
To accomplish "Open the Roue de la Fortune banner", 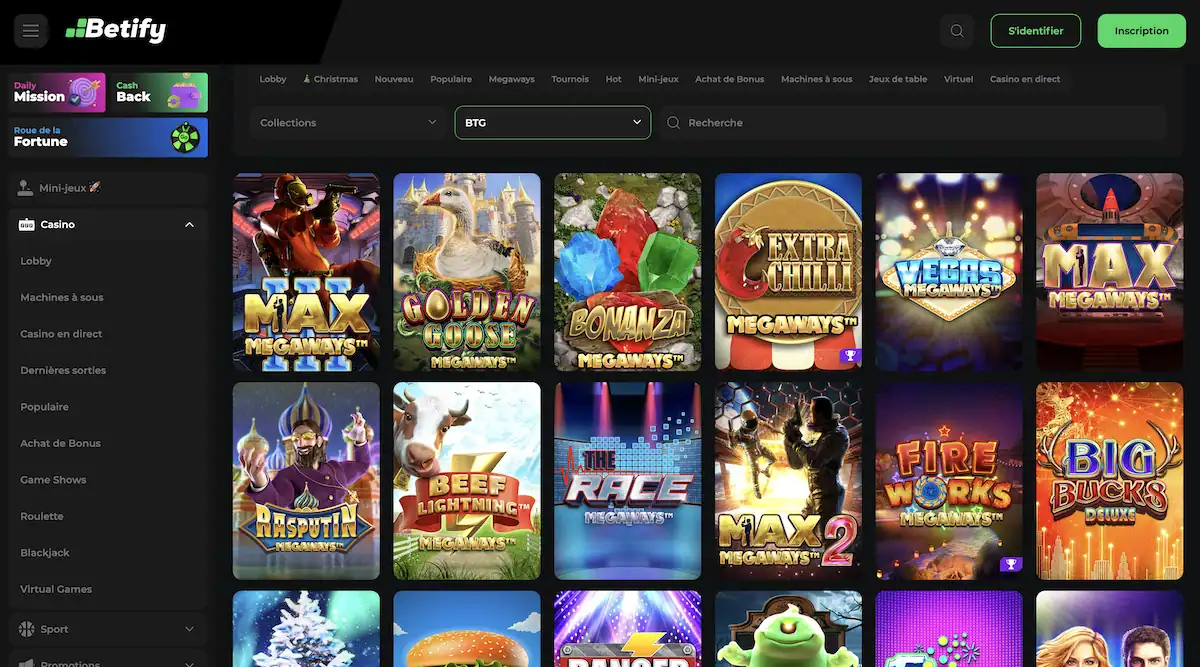I will [108, 137].
